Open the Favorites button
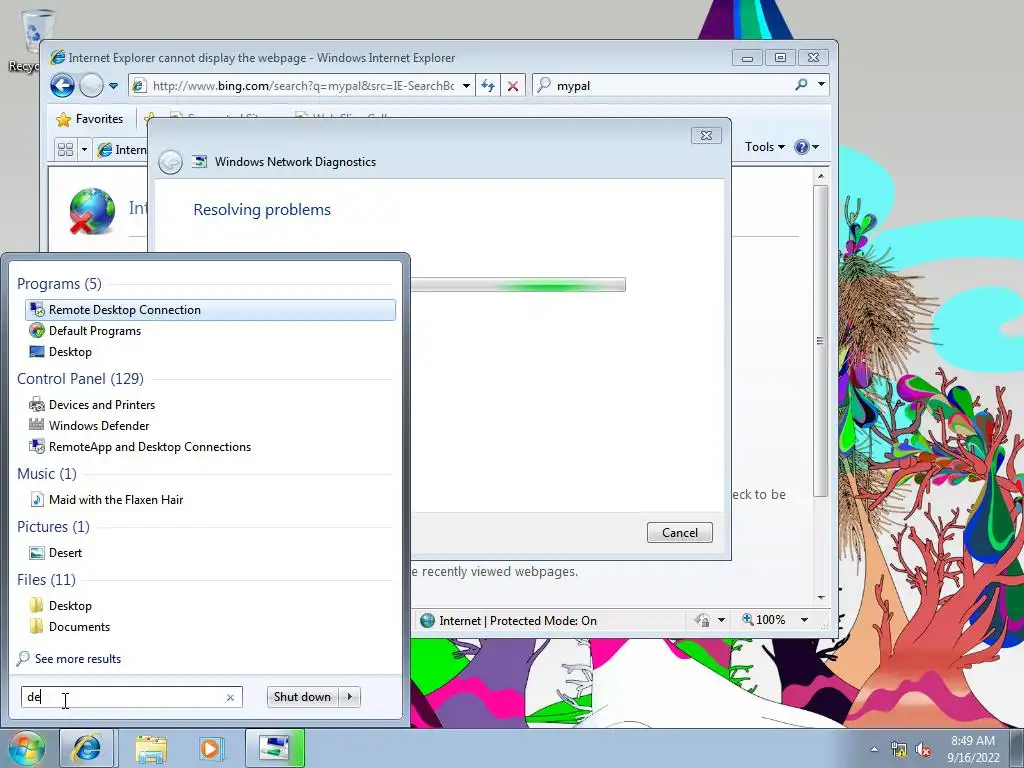 point(90,119)
